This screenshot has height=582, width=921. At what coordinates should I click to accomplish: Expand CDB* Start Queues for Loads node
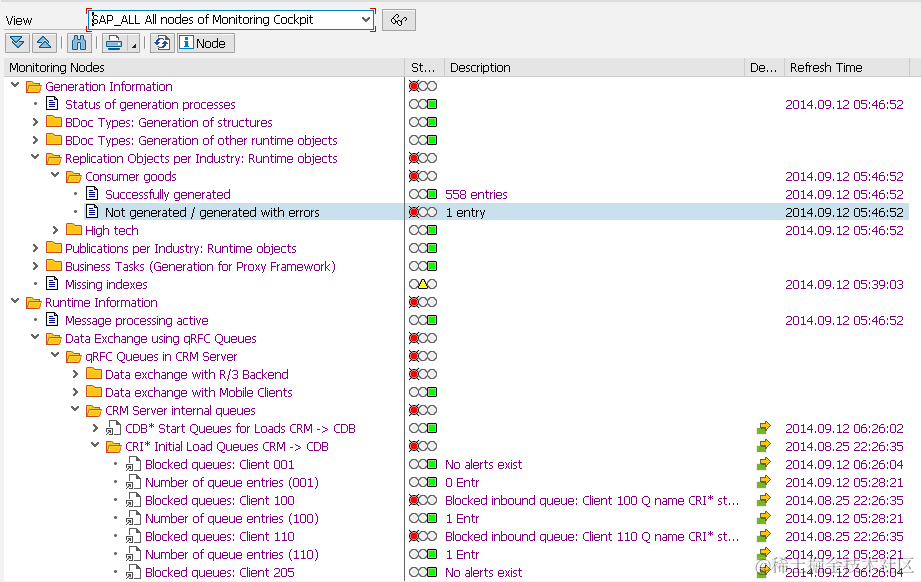pos(95,428)
